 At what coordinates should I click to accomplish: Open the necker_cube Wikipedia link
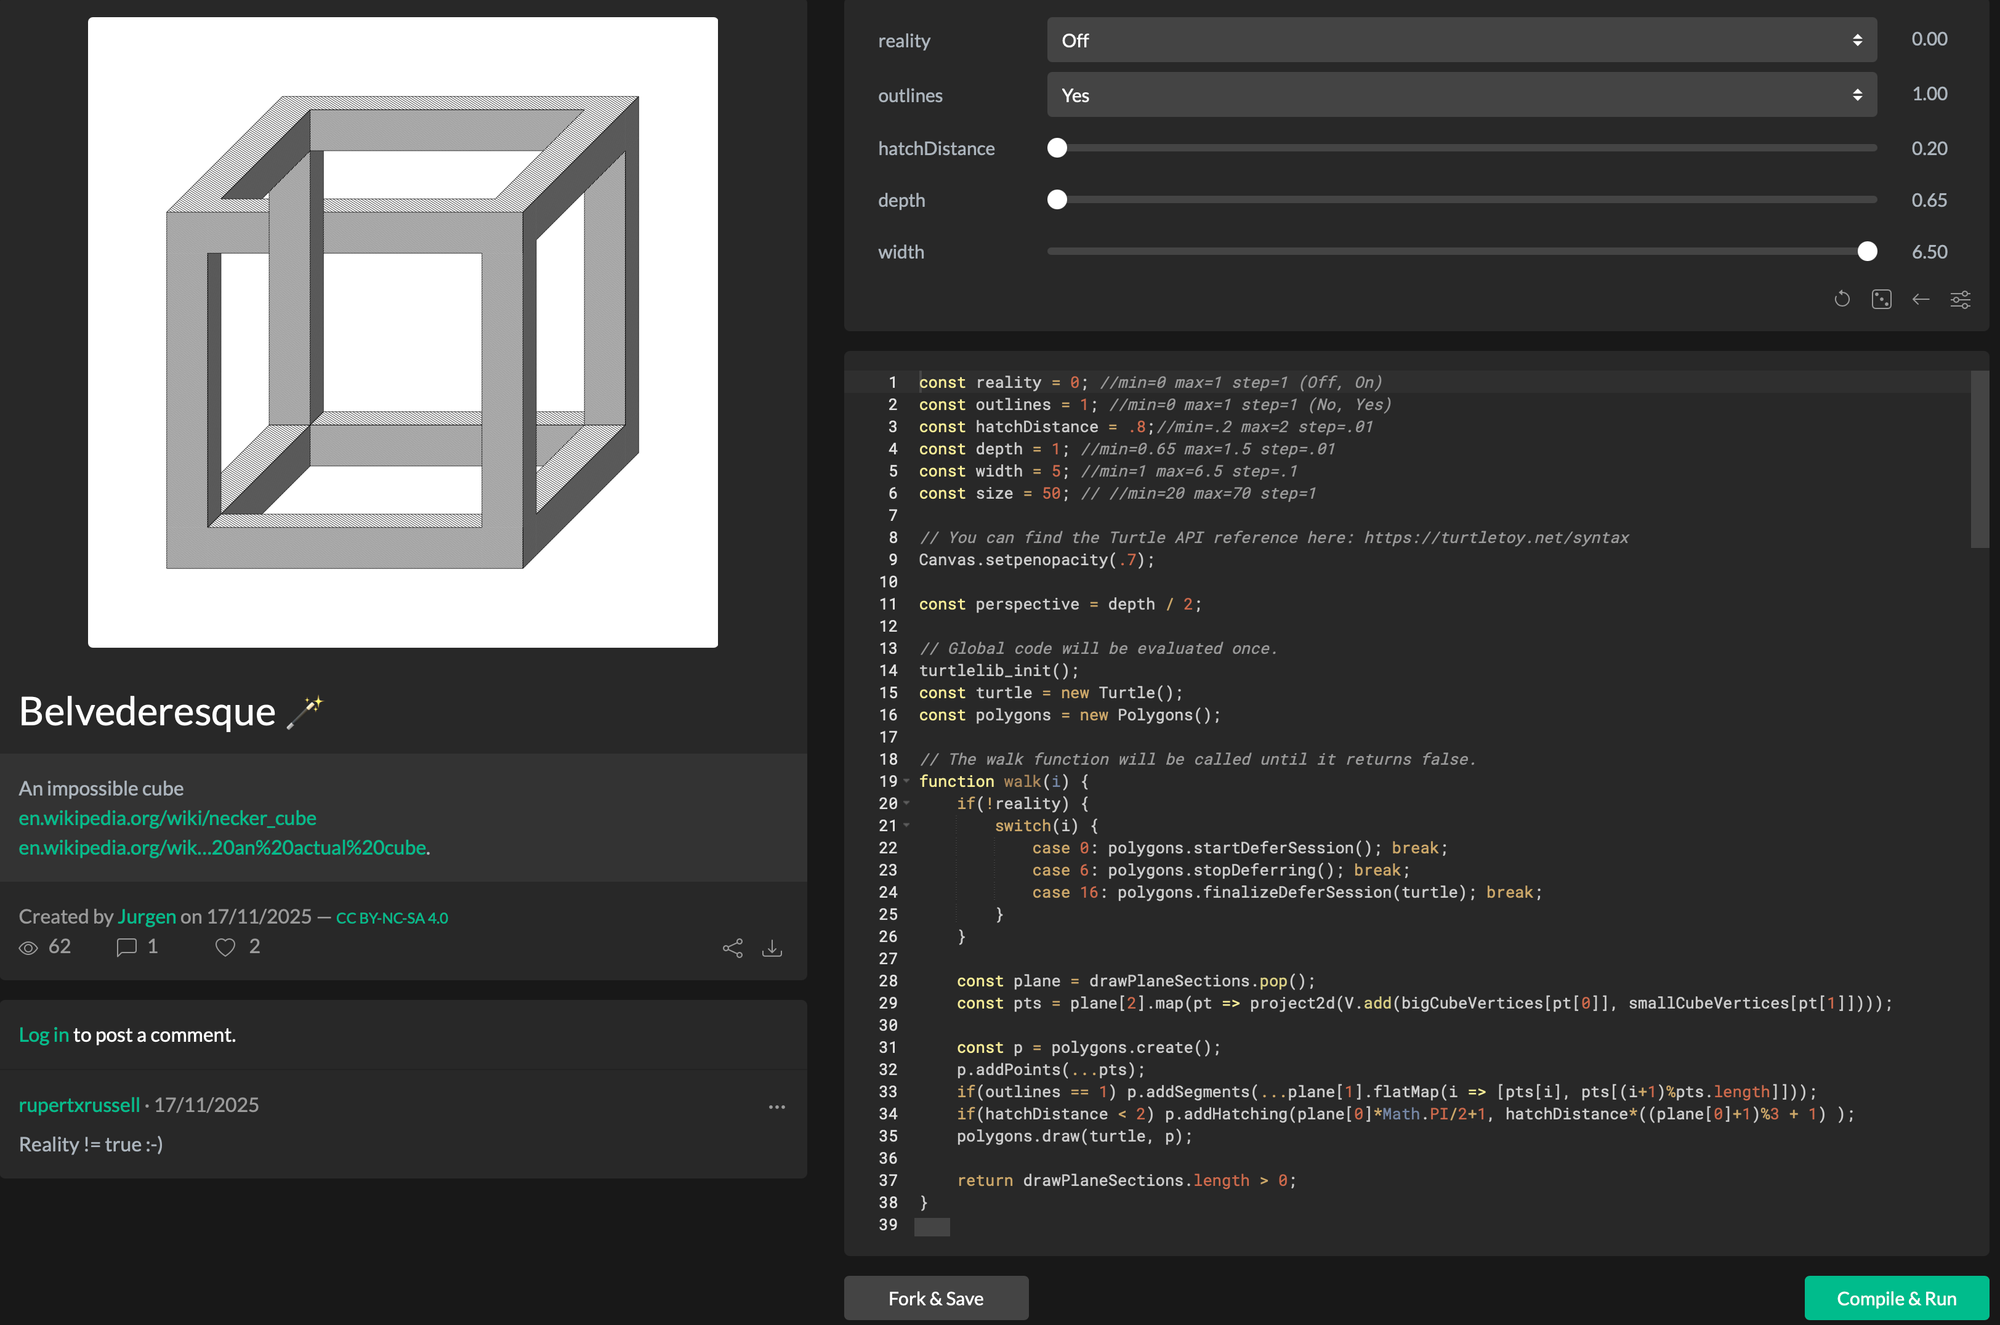tap(167, 818)
